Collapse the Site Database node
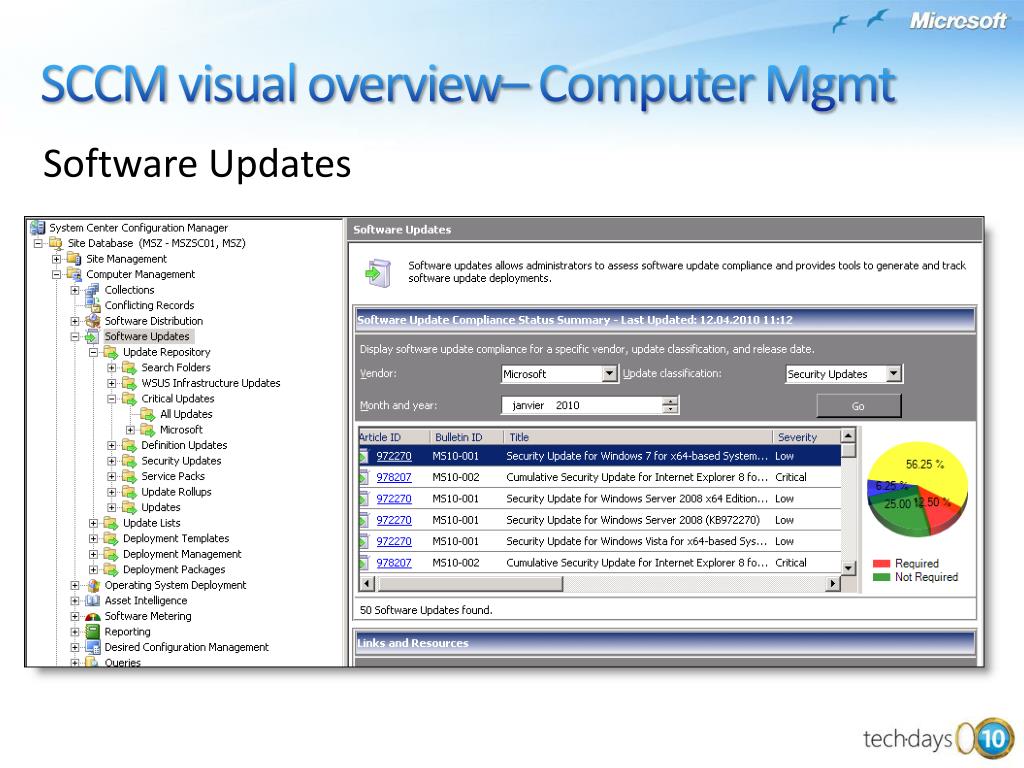The width and height of the screenshot is (1024, 768). (38, 244)
